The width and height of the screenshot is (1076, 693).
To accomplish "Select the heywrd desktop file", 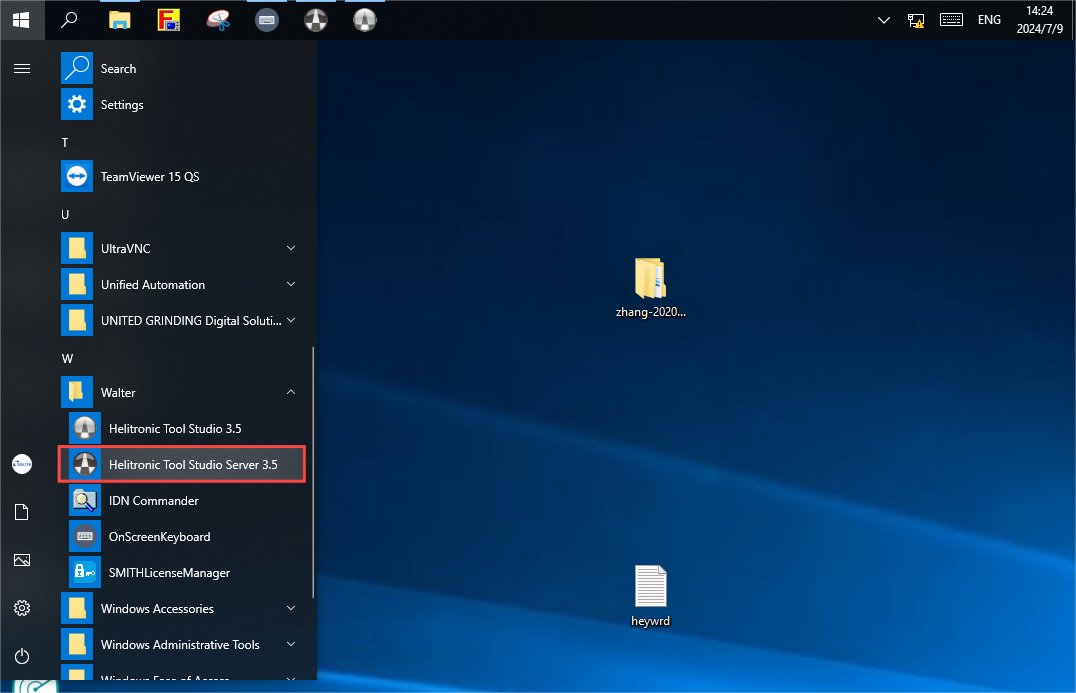I will [650, 596].
